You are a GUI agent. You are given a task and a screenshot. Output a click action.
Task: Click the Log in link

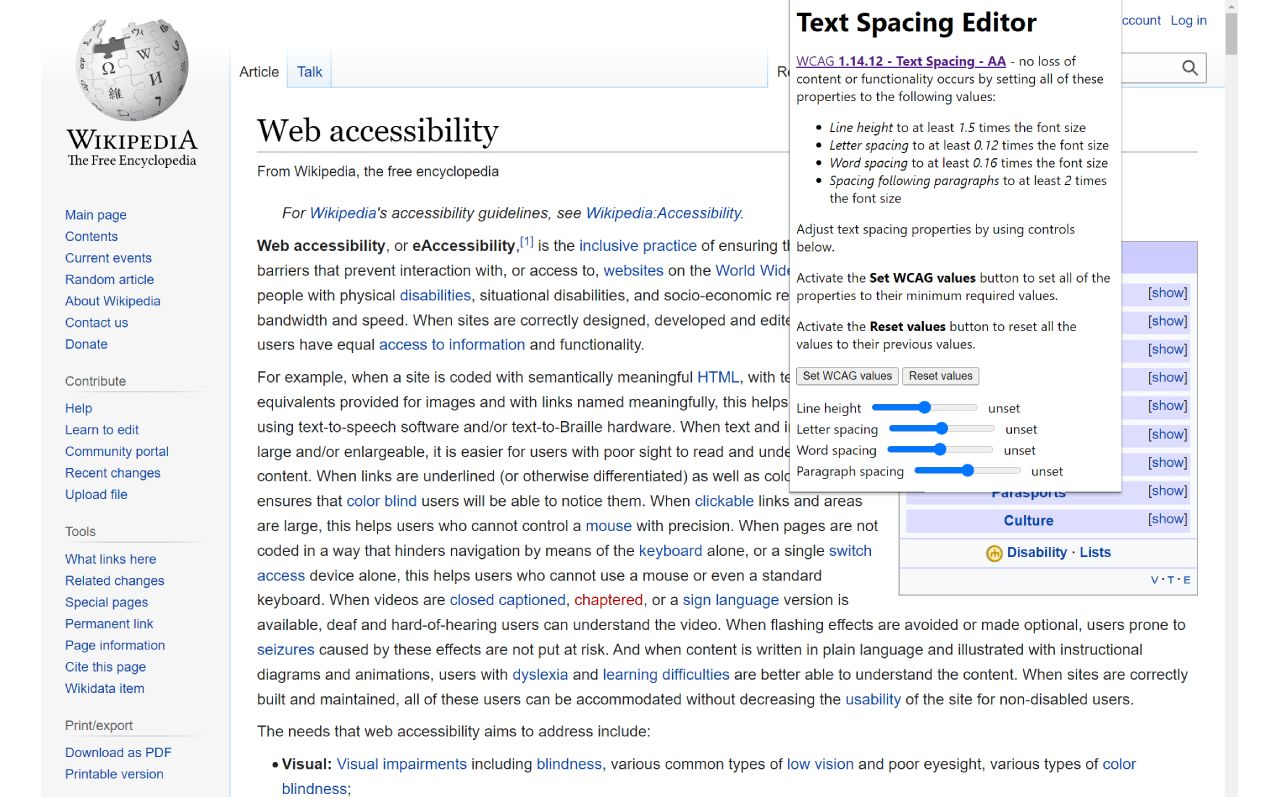pos(1189,20)
